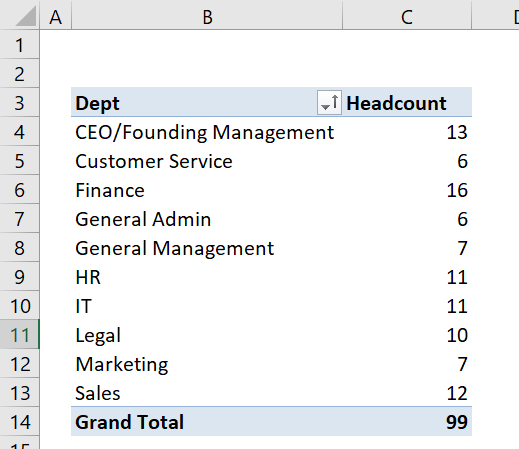The image size is (519, 449).
Task: Select row 14 header
Action: point(19,422)
